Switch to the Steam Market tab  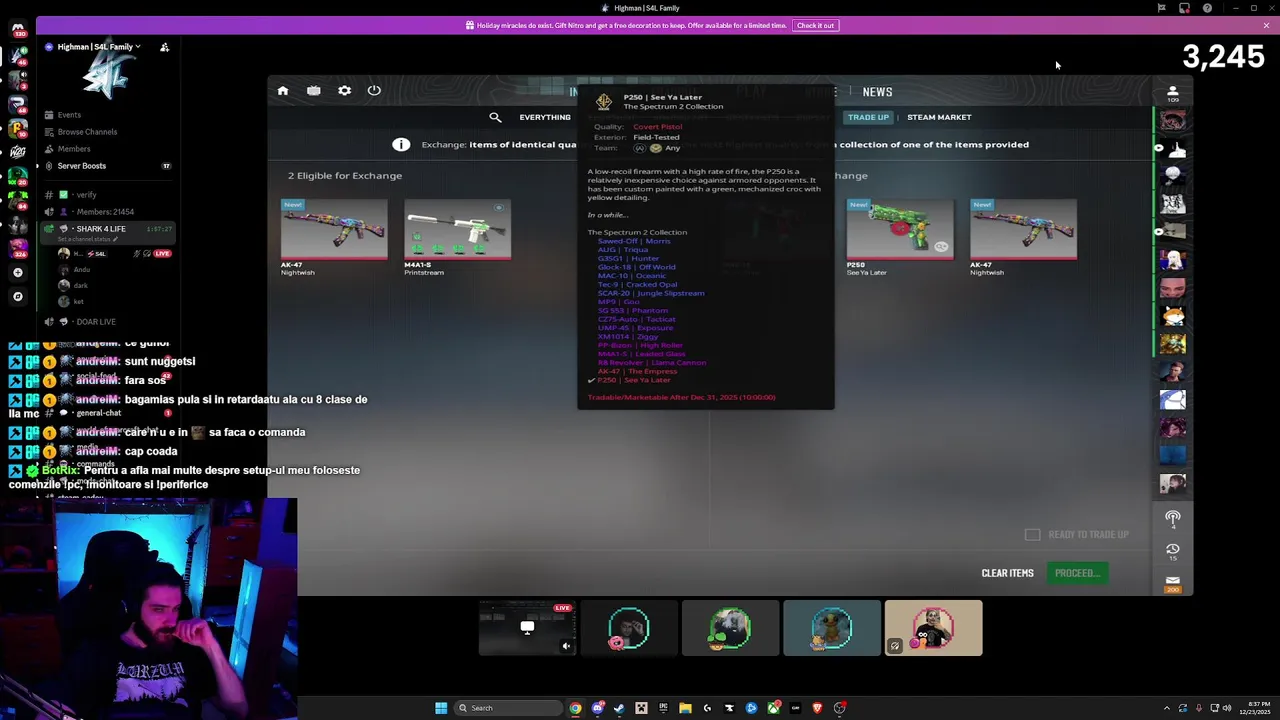click(x=939, y=117)
